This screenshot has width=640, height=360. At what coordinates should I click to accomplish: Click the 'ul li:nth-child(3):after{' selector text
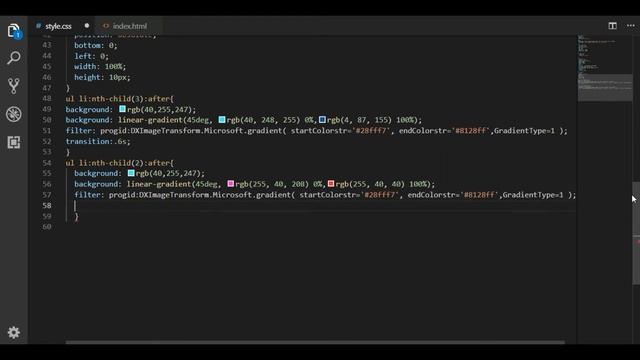(x=120, y=98)
